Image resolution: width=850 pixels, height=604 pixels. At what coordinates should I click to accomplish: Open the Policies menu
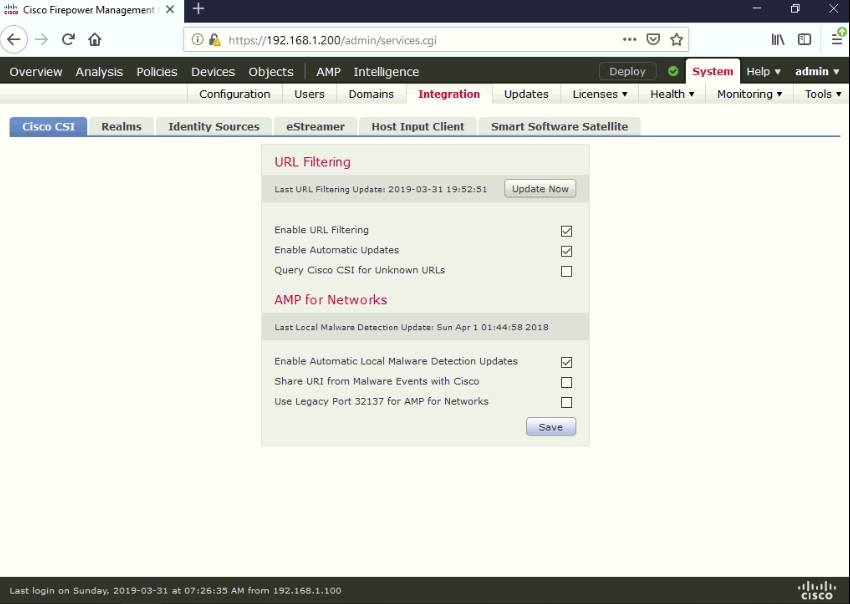click(x=156, y=71)
